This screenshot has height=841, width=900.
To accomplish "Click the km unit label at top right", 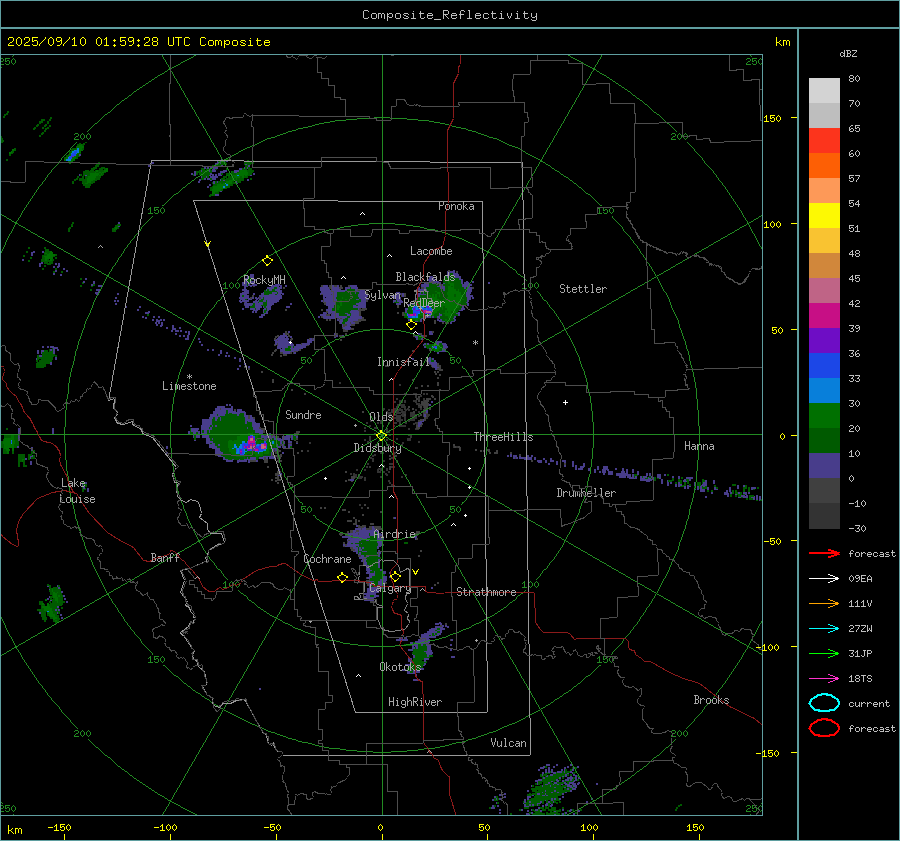I will click(783, 42).
